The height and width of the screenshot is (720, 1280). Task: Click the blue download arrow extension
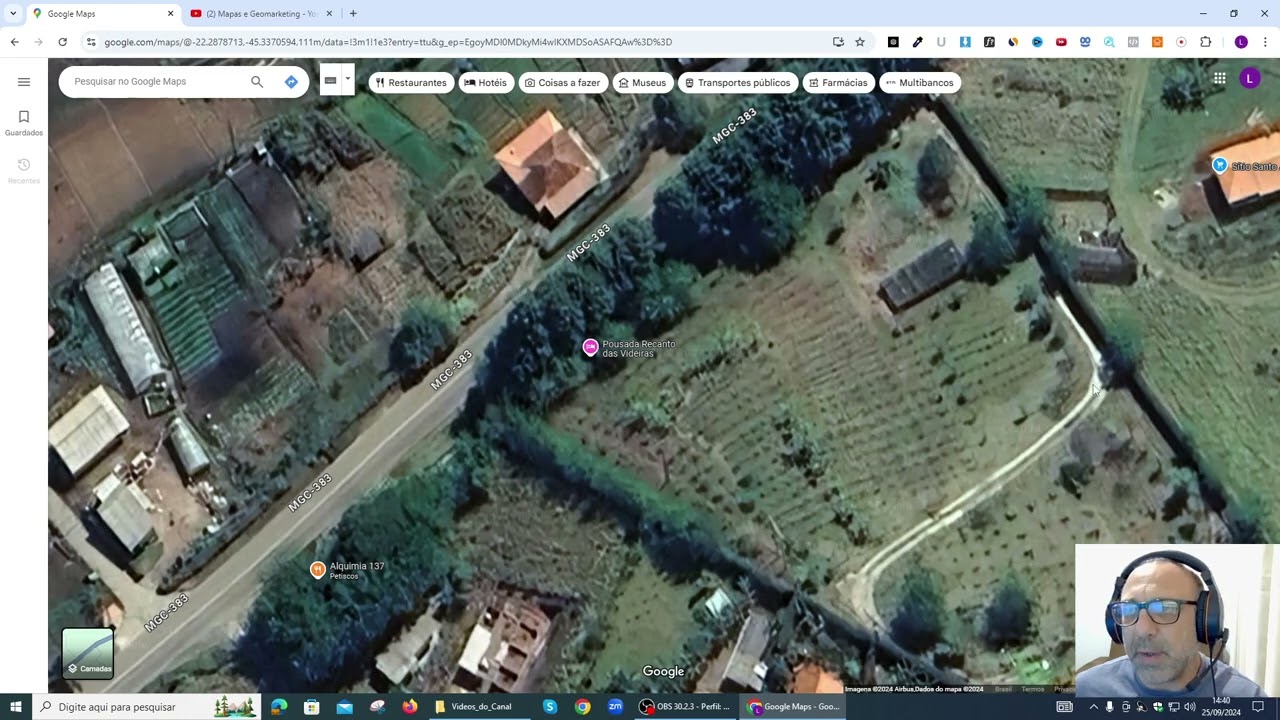(965, 42)
